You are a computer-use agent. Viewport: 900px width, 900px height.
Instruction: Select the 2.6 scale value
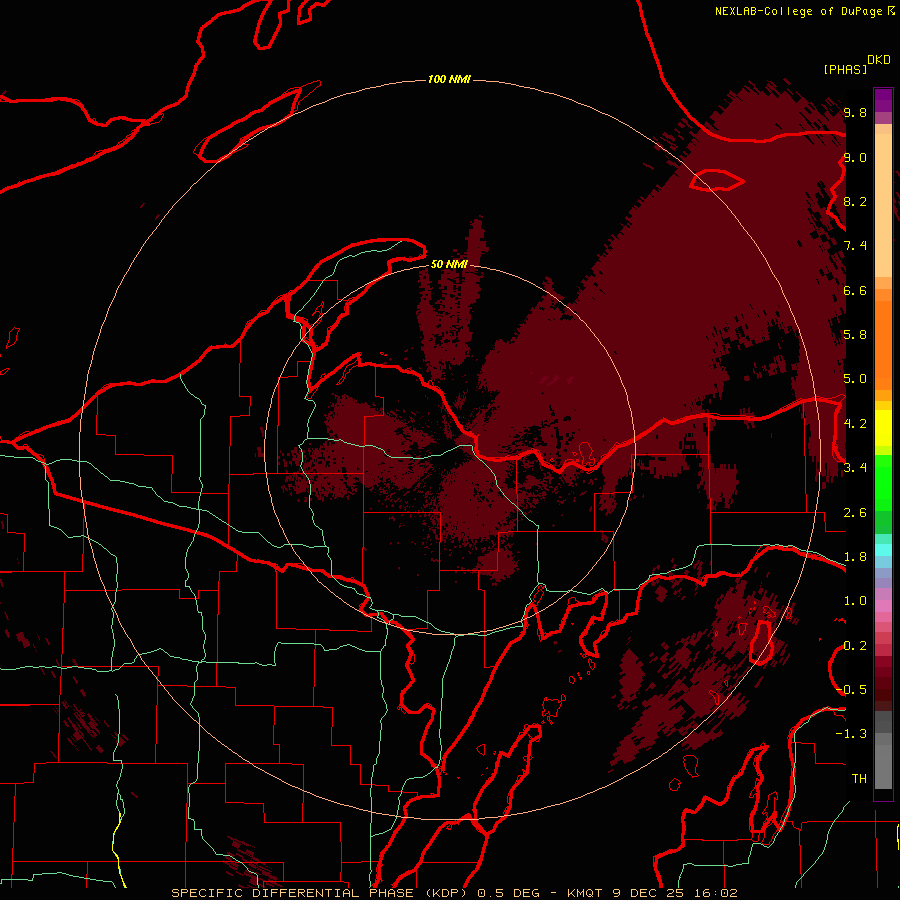[x=855, y=513]
